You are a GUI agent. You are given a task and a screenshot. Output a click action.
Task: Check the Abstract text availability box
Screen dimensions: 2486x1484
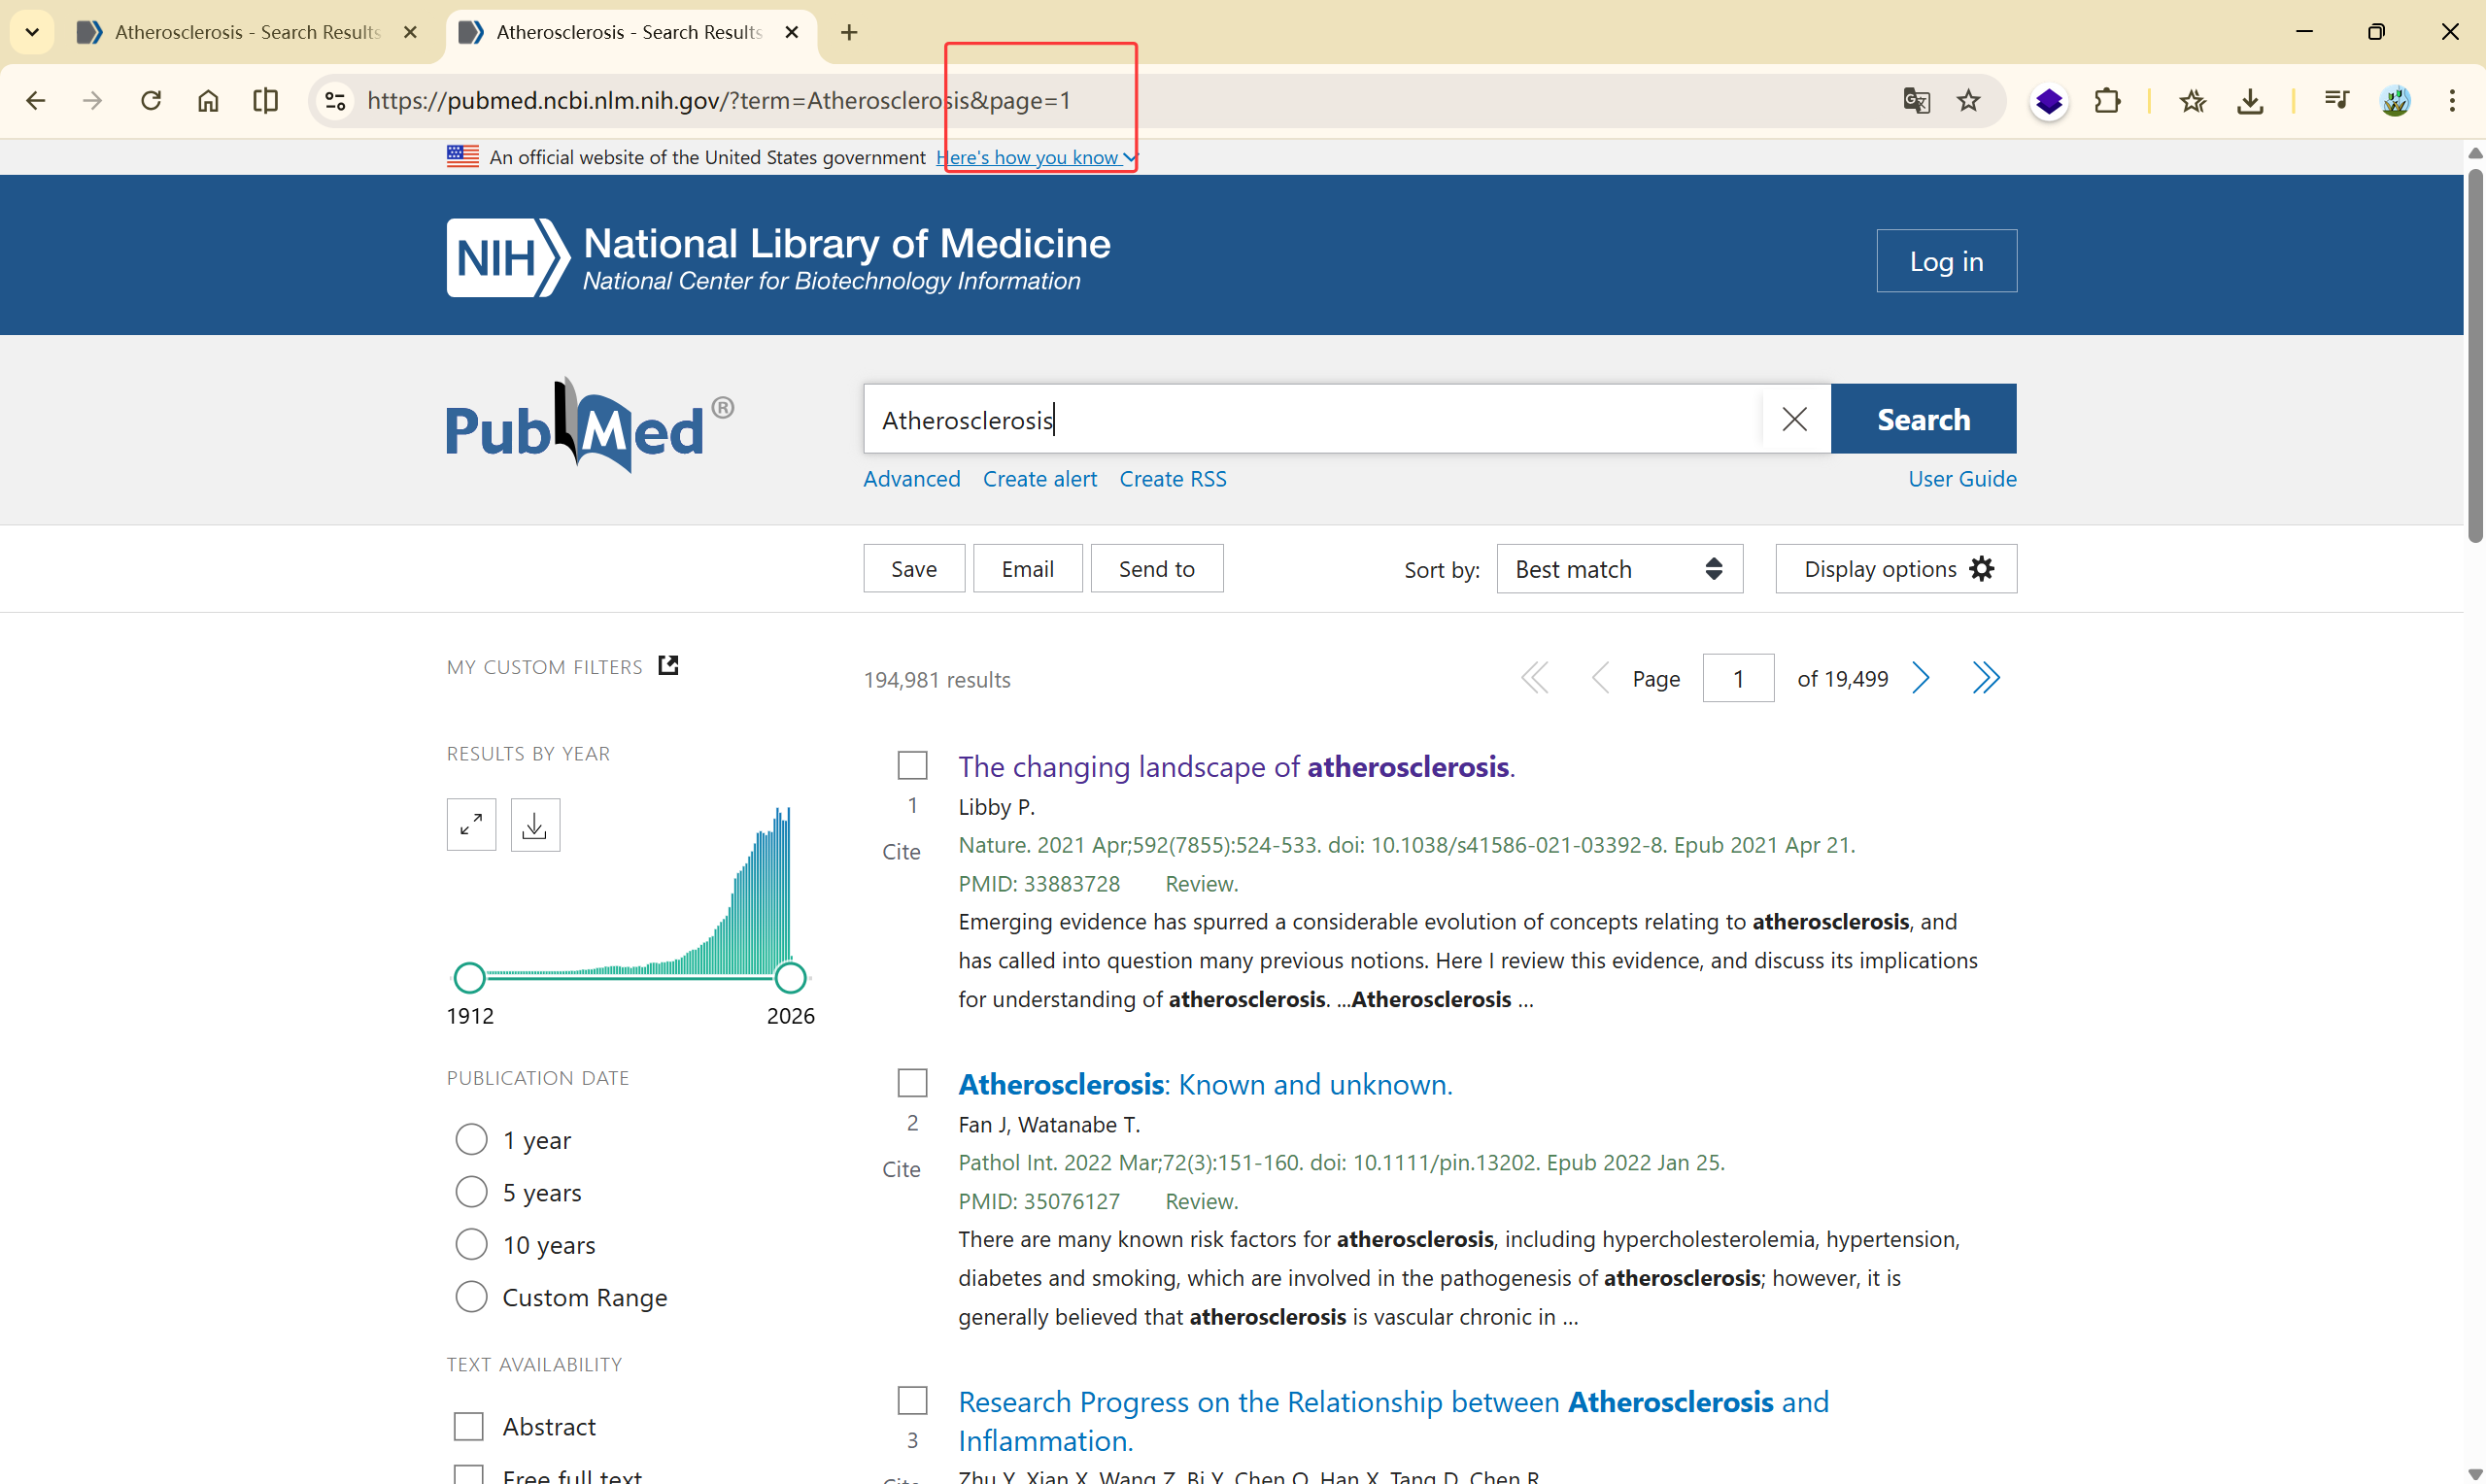coord(468,1426)
